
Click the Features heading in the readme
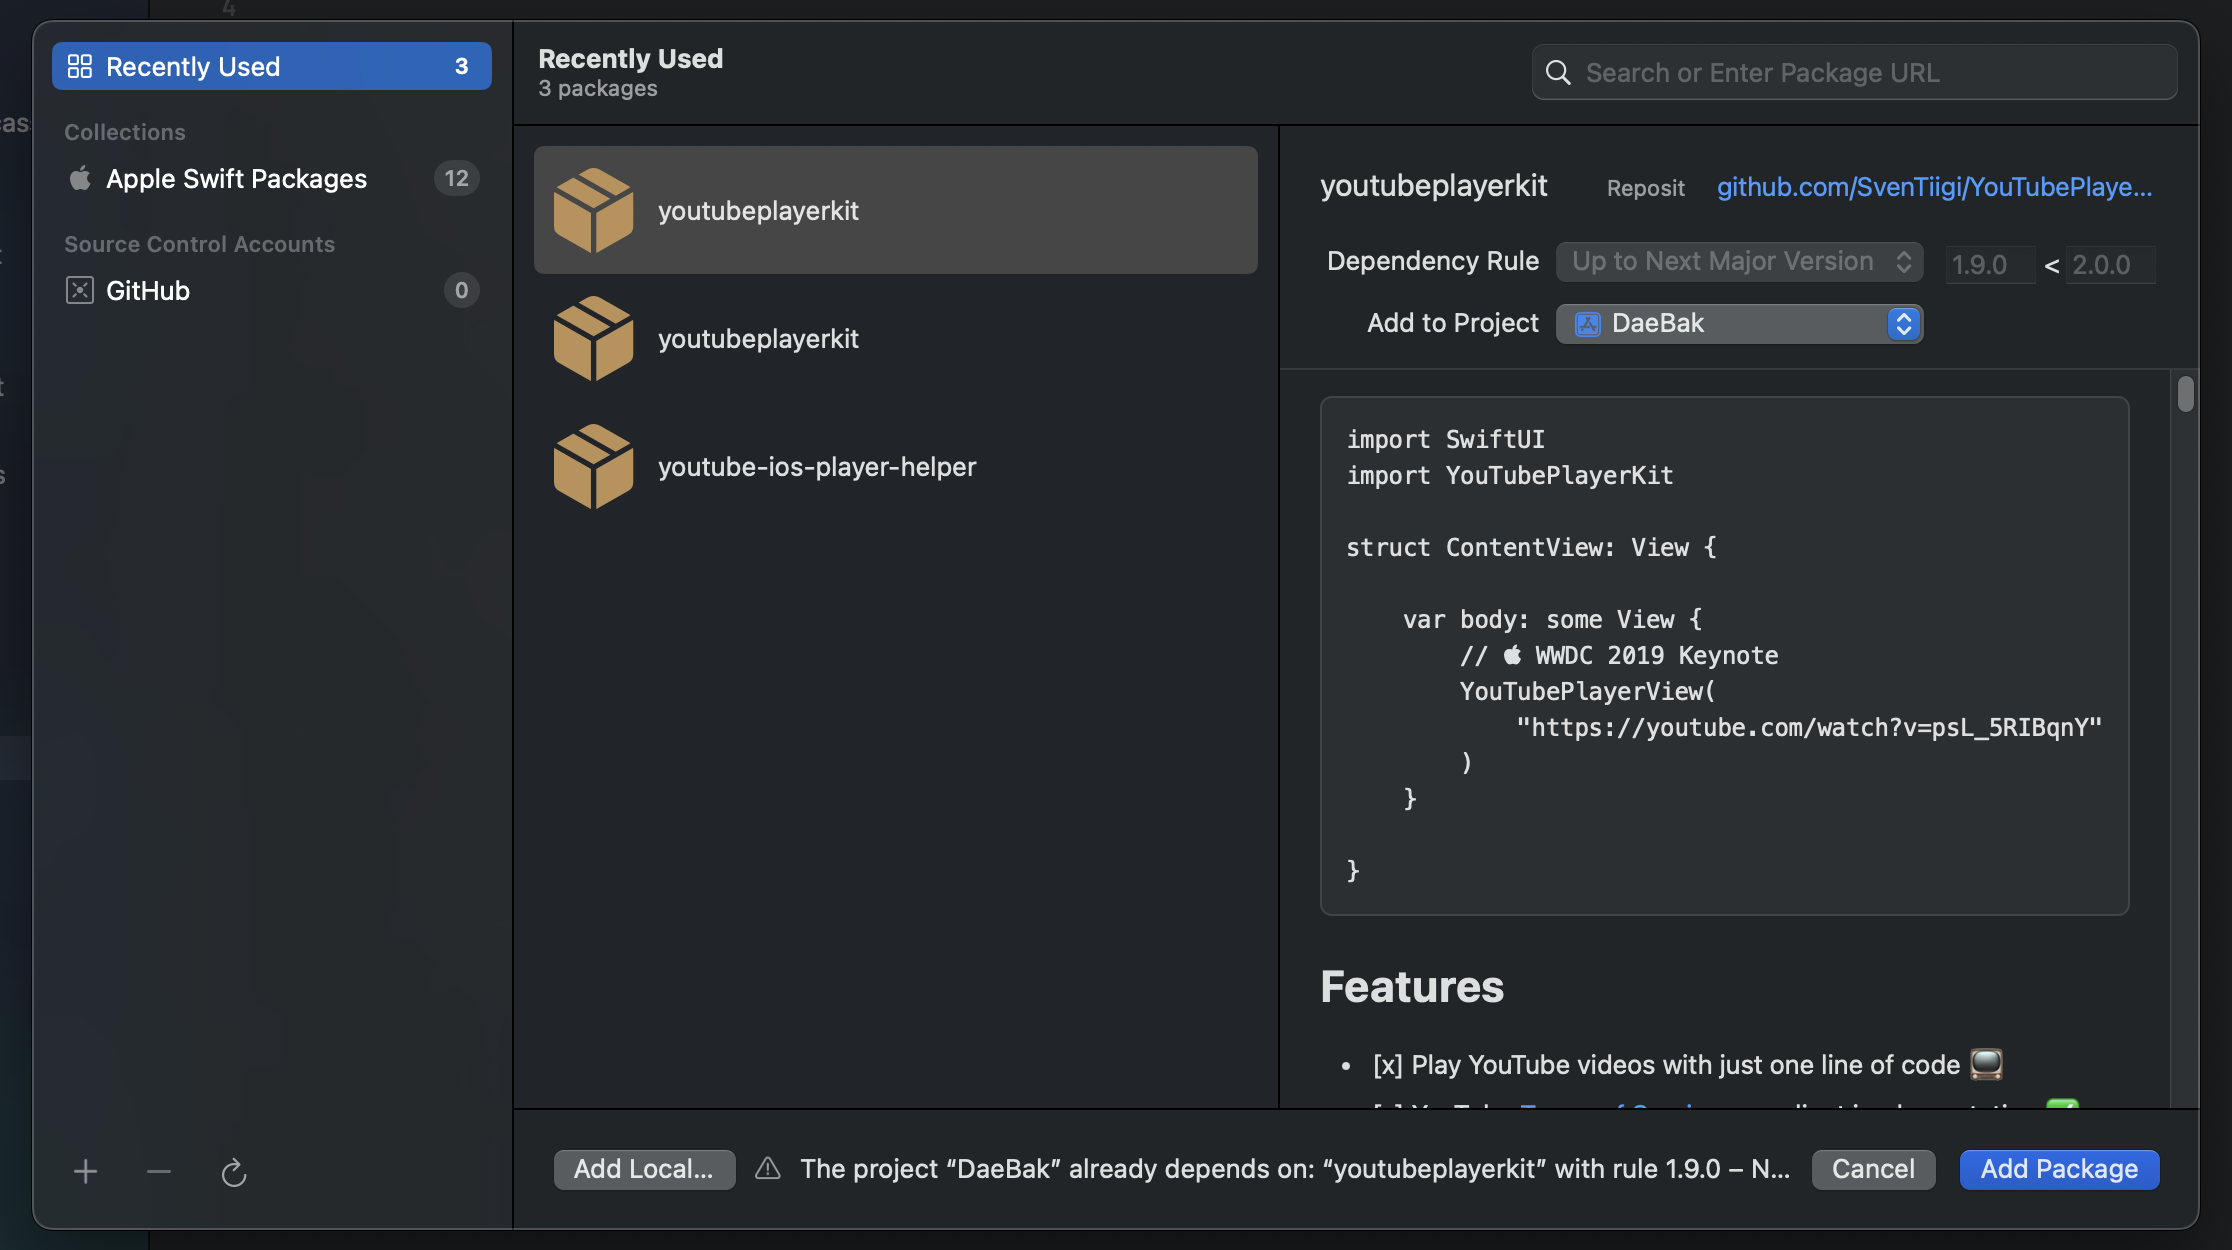1412,986
